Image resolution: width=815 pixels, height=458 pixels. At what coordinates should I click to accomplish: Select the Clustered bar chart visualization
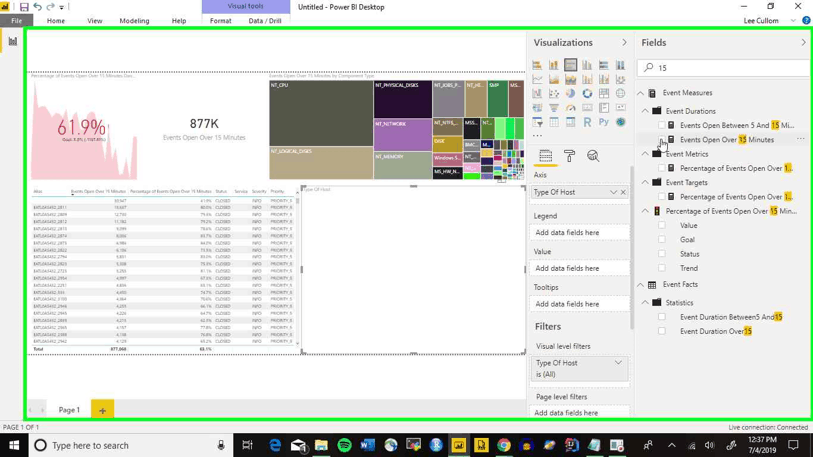tap(570, 65)
